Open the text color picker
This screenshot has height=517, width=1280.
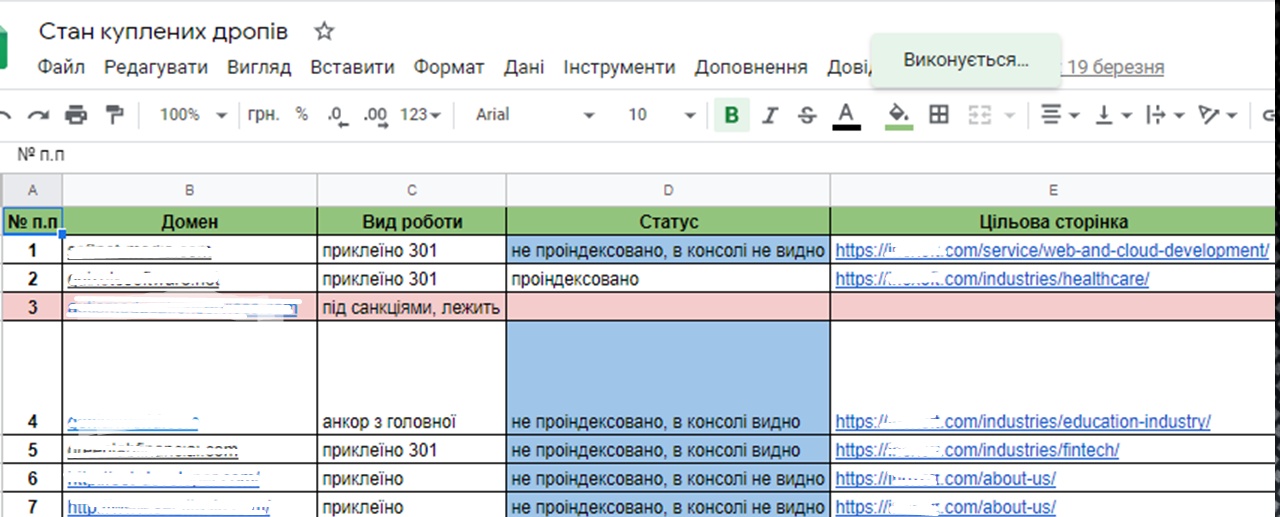[847, 116]
